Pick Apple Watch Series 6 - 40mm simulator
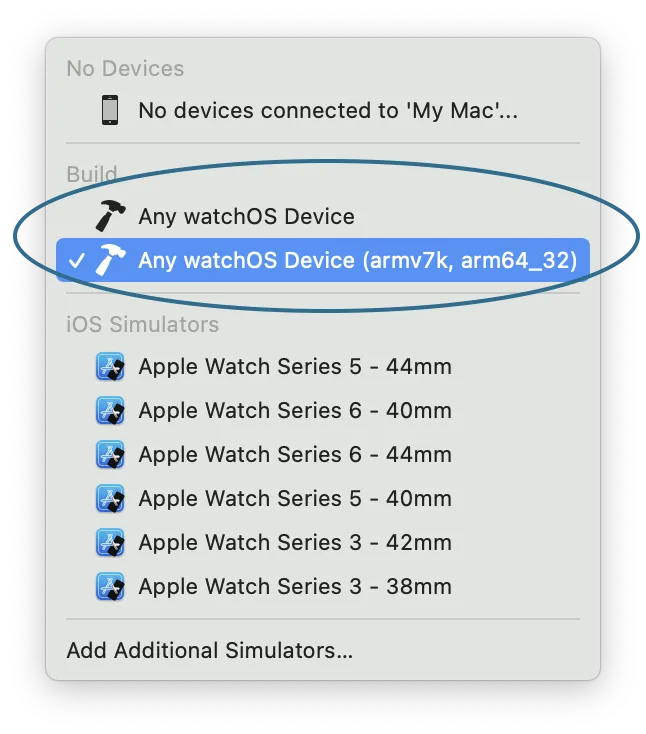The width and height of the screenshot is (646, 734). coord(323,410)
